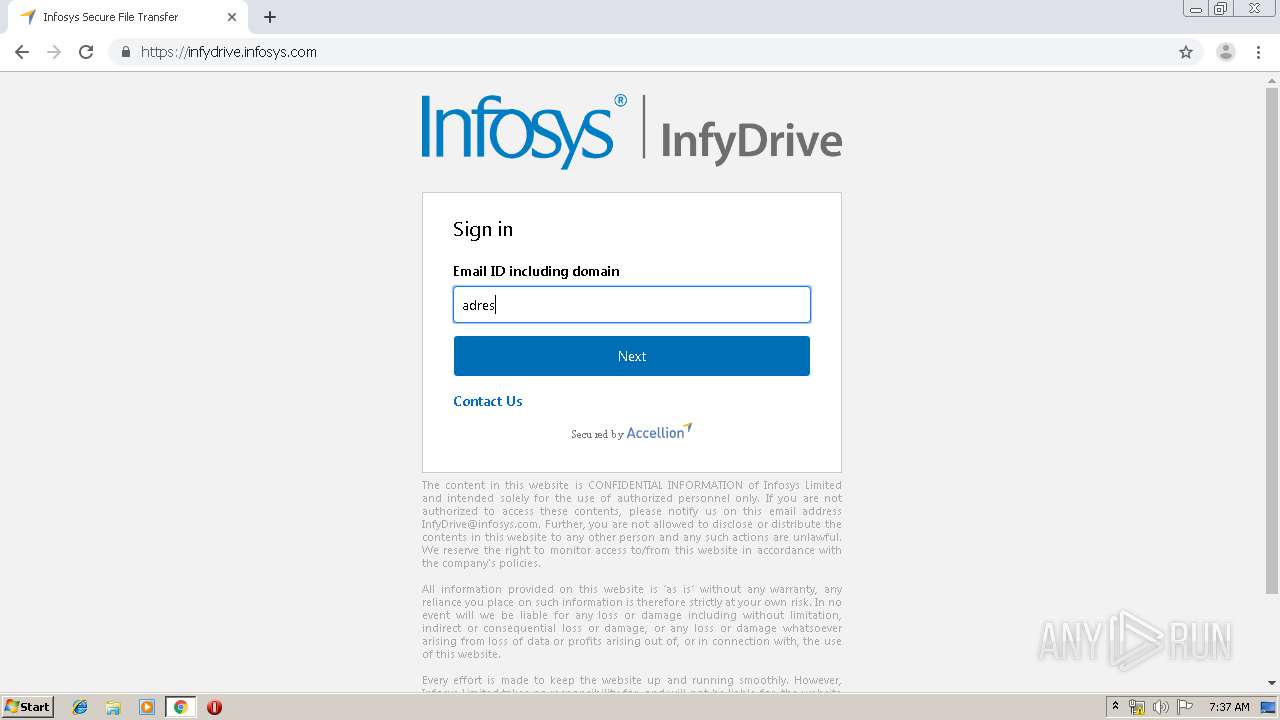Minimize the Chrome window

[x=1195, y=9]
